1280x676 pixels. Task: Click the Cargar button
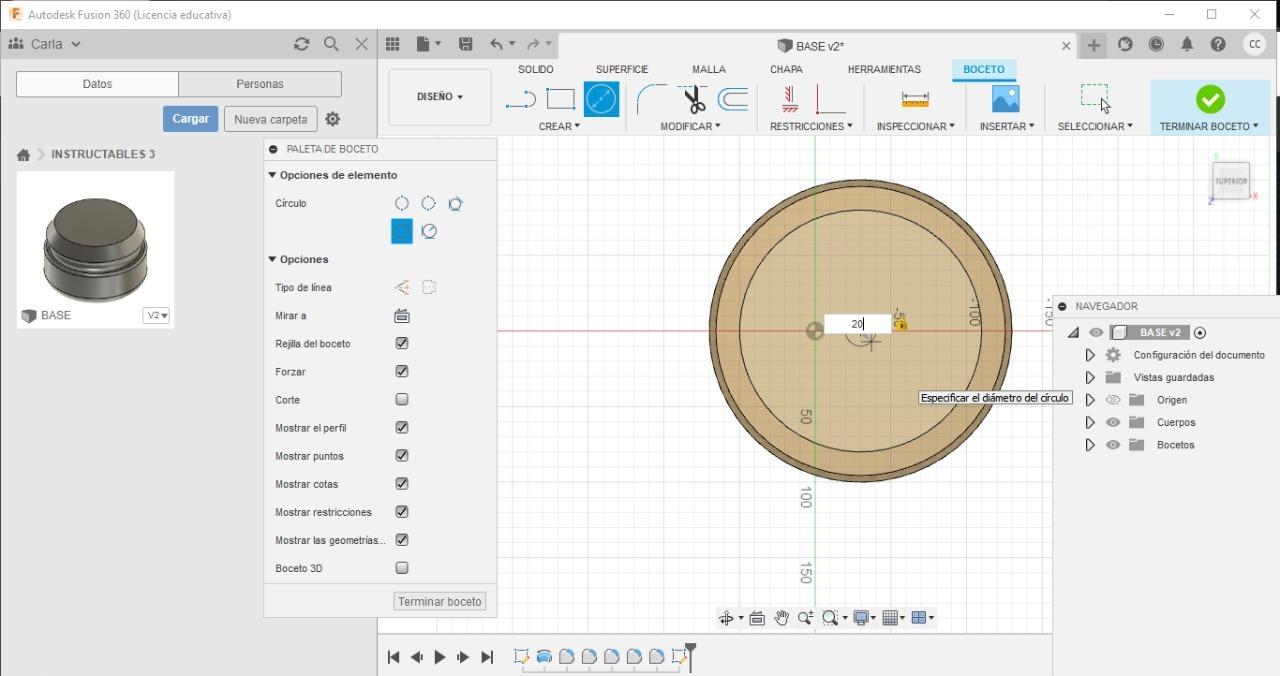[190, 119]
